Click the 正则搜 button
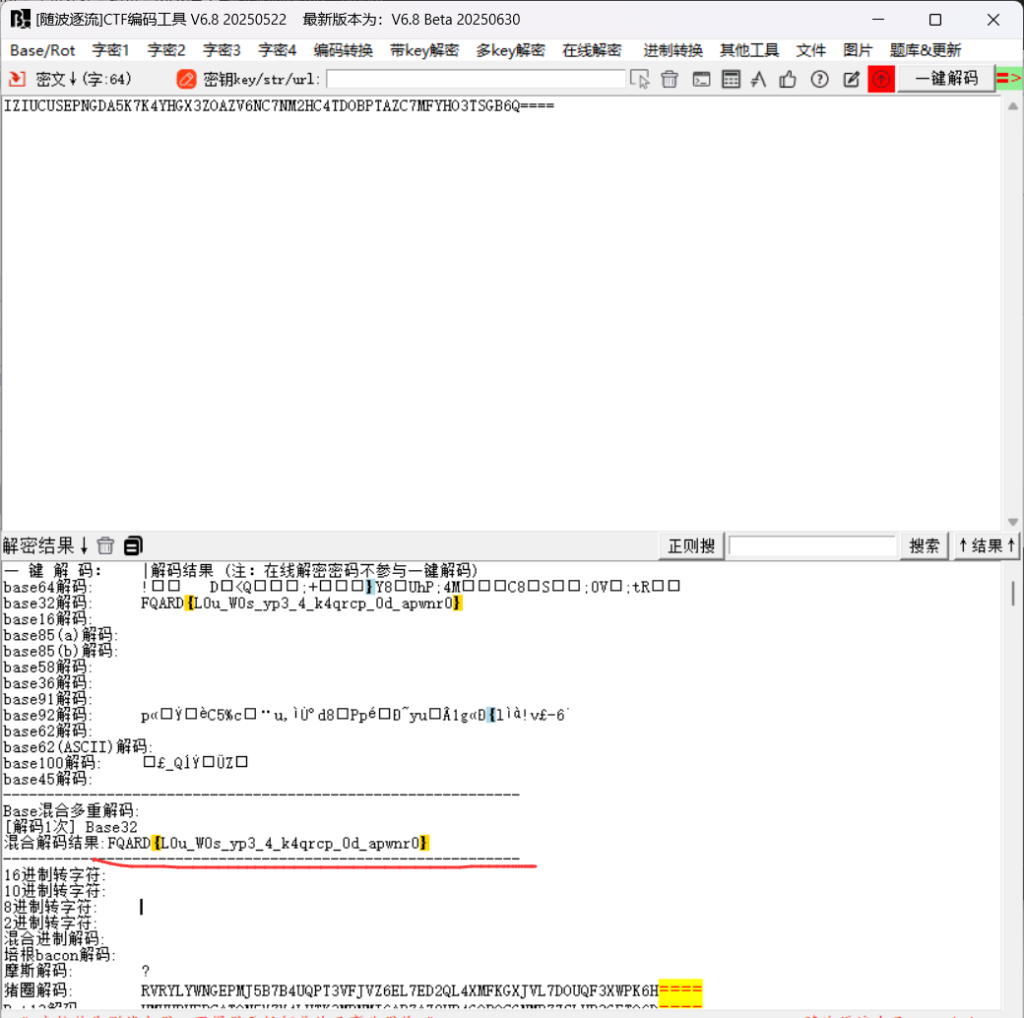This screenshot has width=1024, height=1018. pyautogui.click(x=691, y=546)
